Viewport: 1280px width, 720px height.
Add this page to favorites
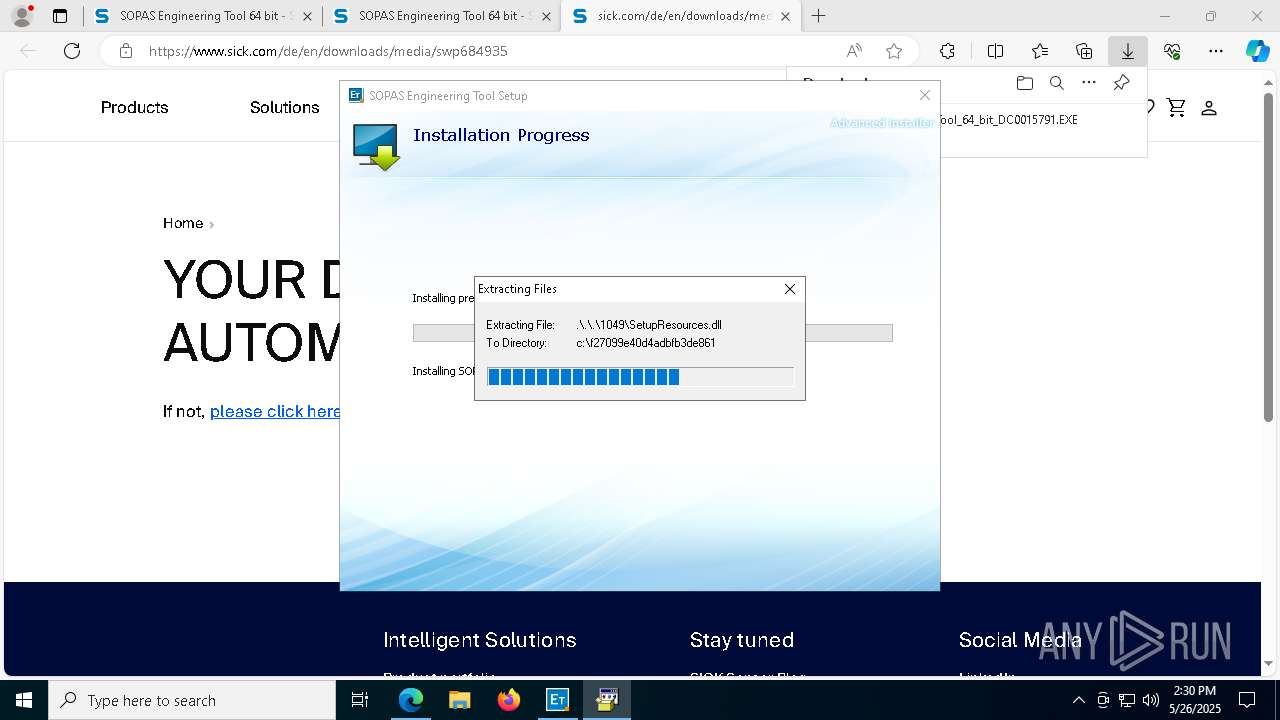894,51
